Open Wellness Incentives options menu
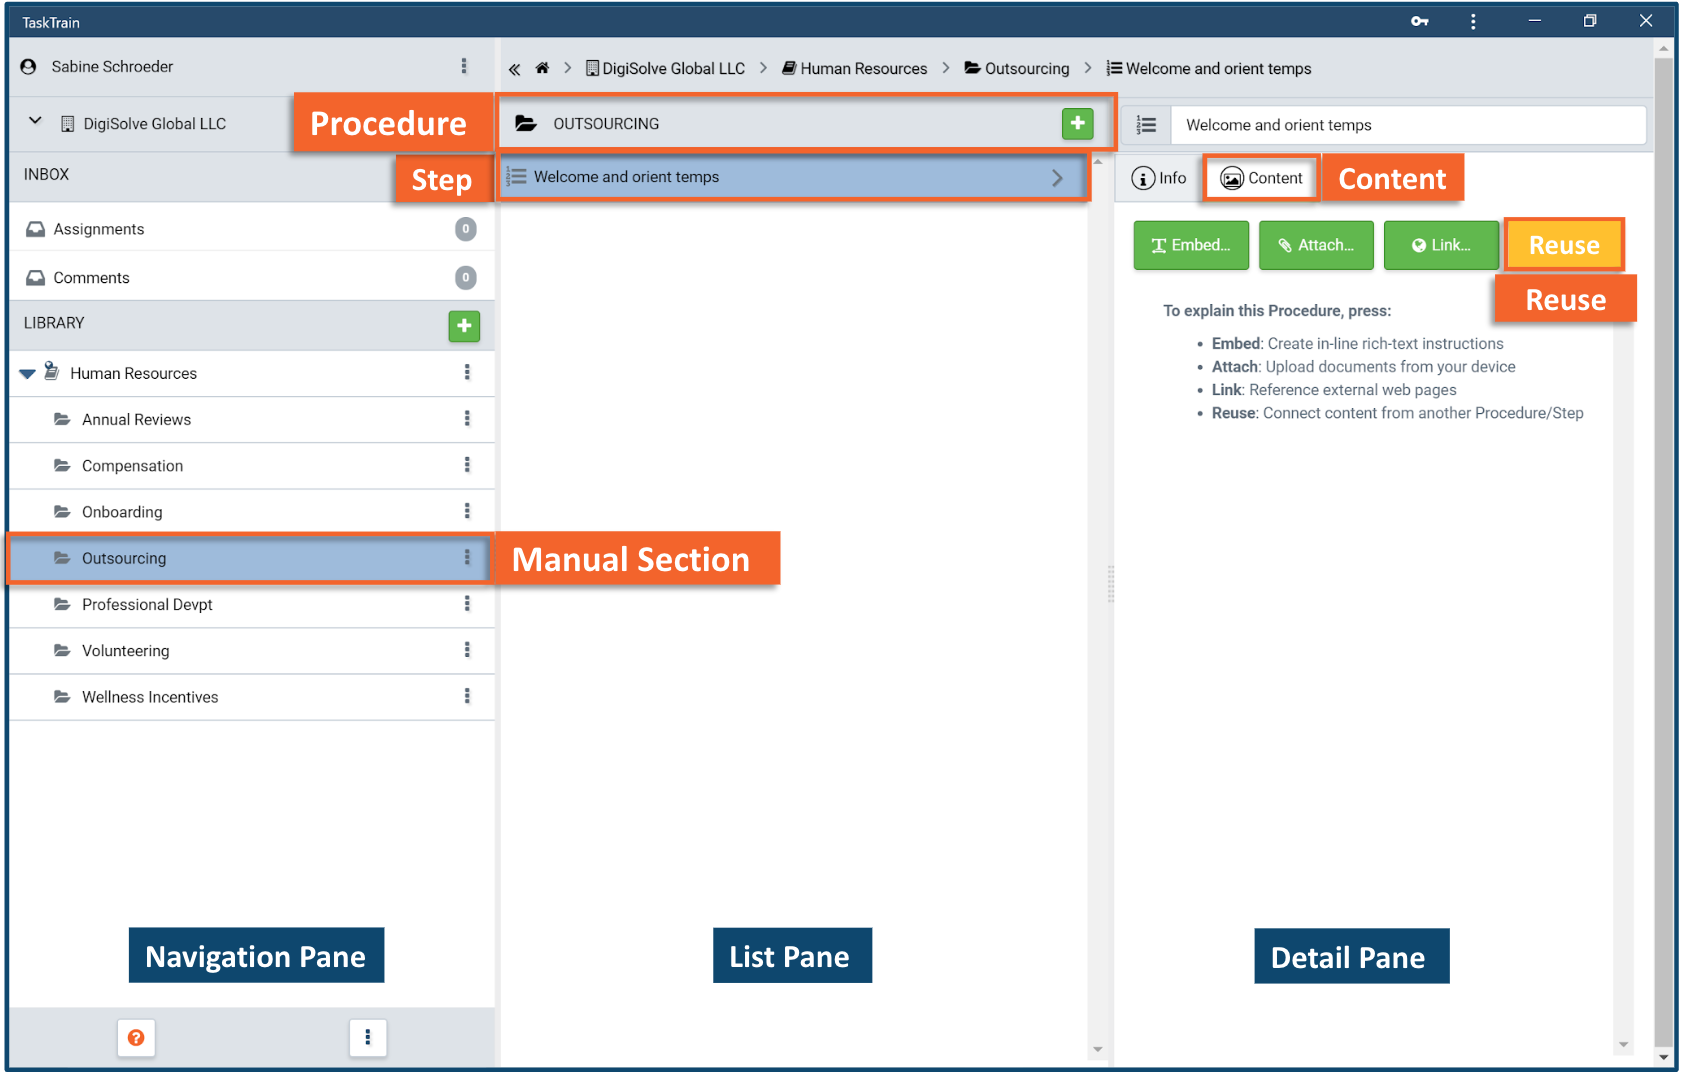Screen dimensions: 1681x1080 pyautogui.click(x=467, y=696)
